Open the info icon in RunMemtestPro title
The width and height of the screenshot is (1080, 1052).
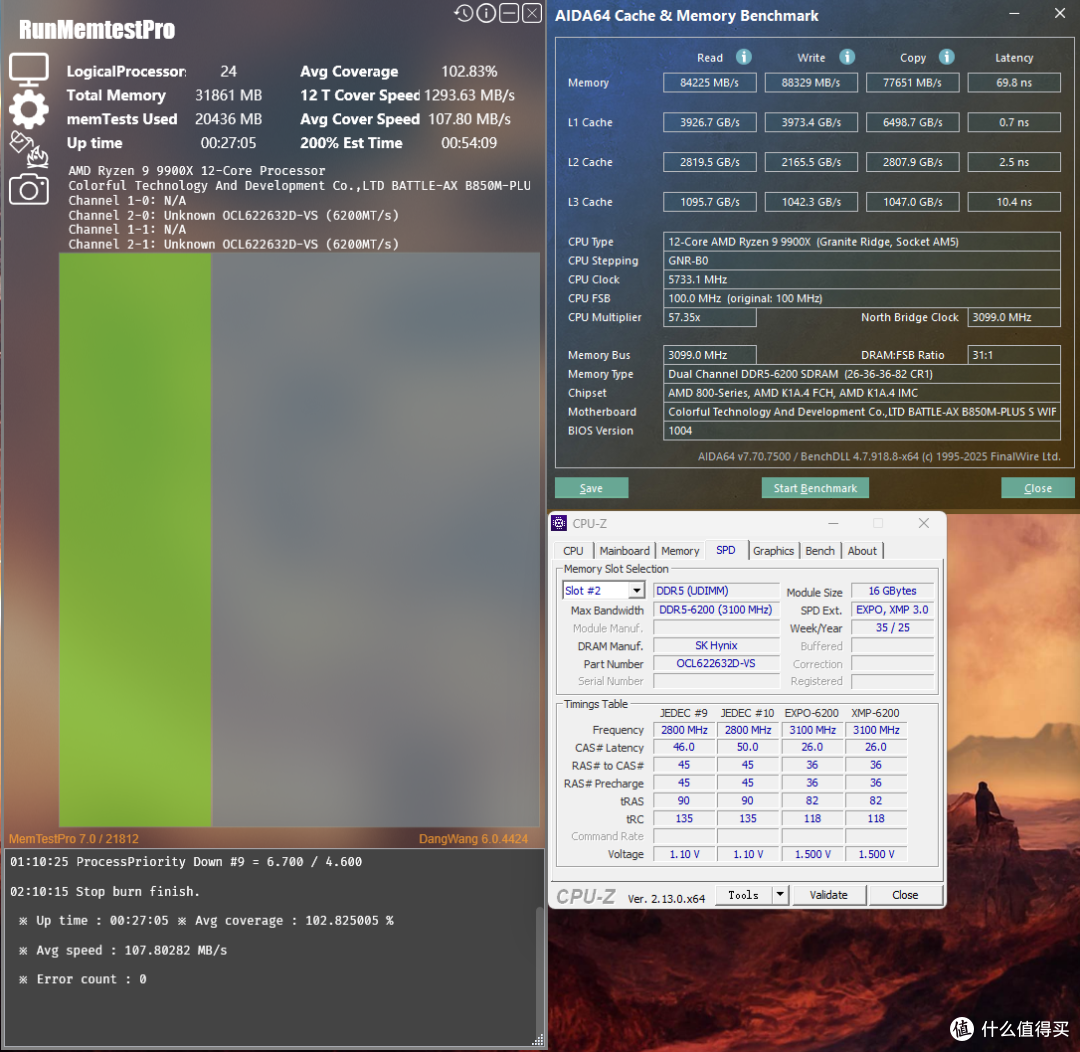coord(486,13)
